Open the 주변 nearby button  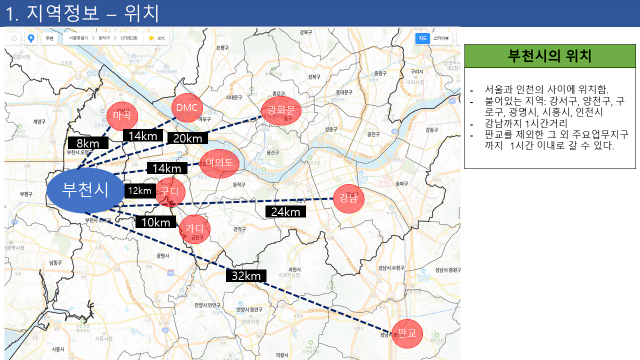point(49,38)
